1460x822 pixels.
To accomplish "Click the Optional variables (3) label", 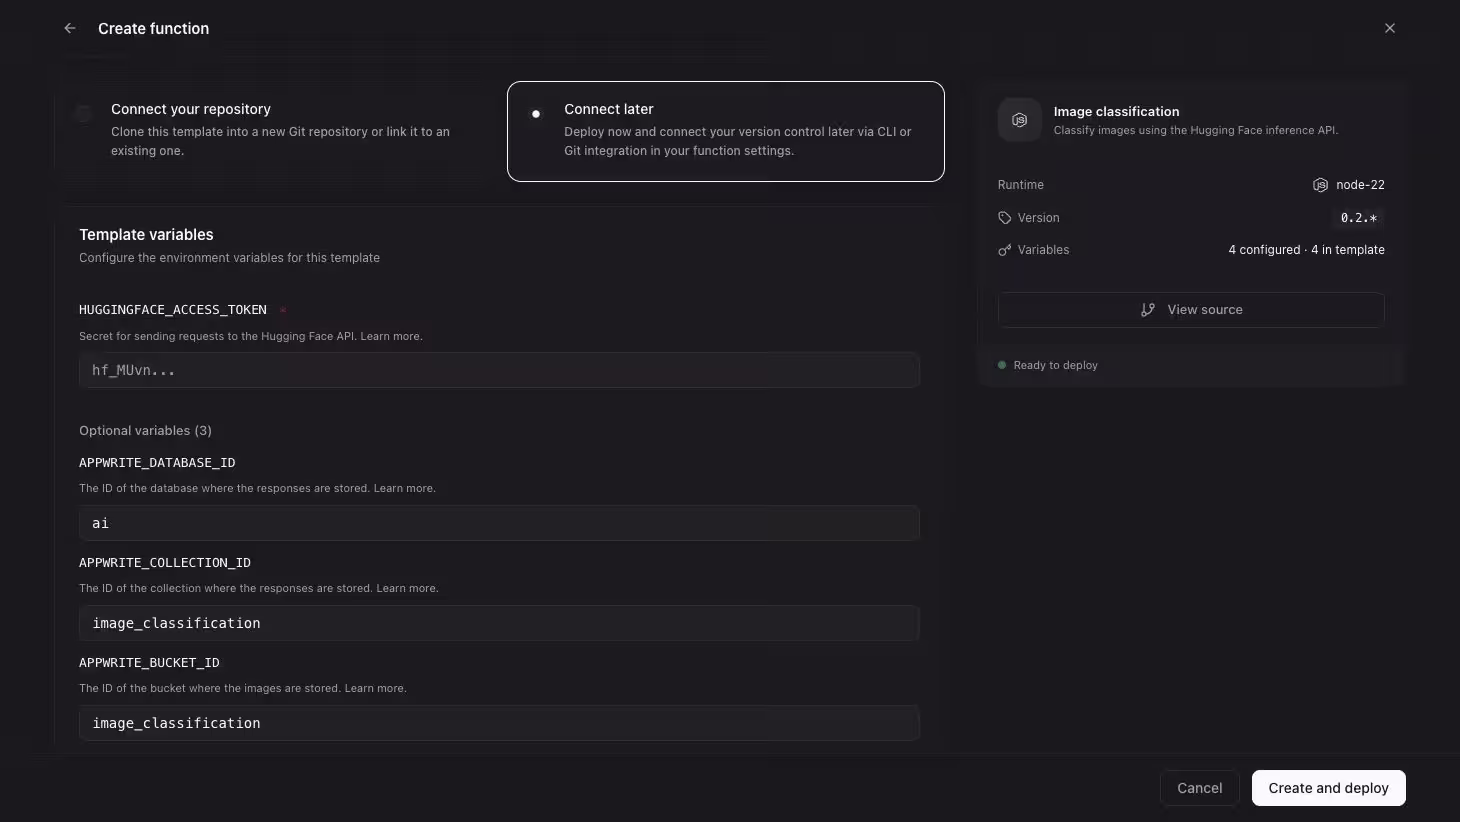I will pyautogui.click(x=145, y=430).
